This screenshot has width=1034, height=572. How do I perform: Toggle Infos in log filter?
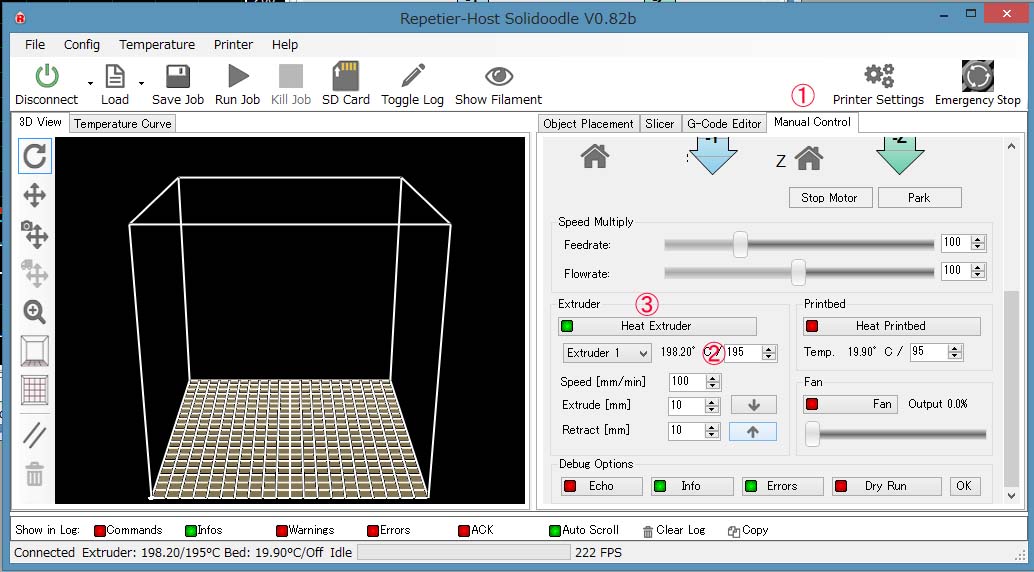204,530
